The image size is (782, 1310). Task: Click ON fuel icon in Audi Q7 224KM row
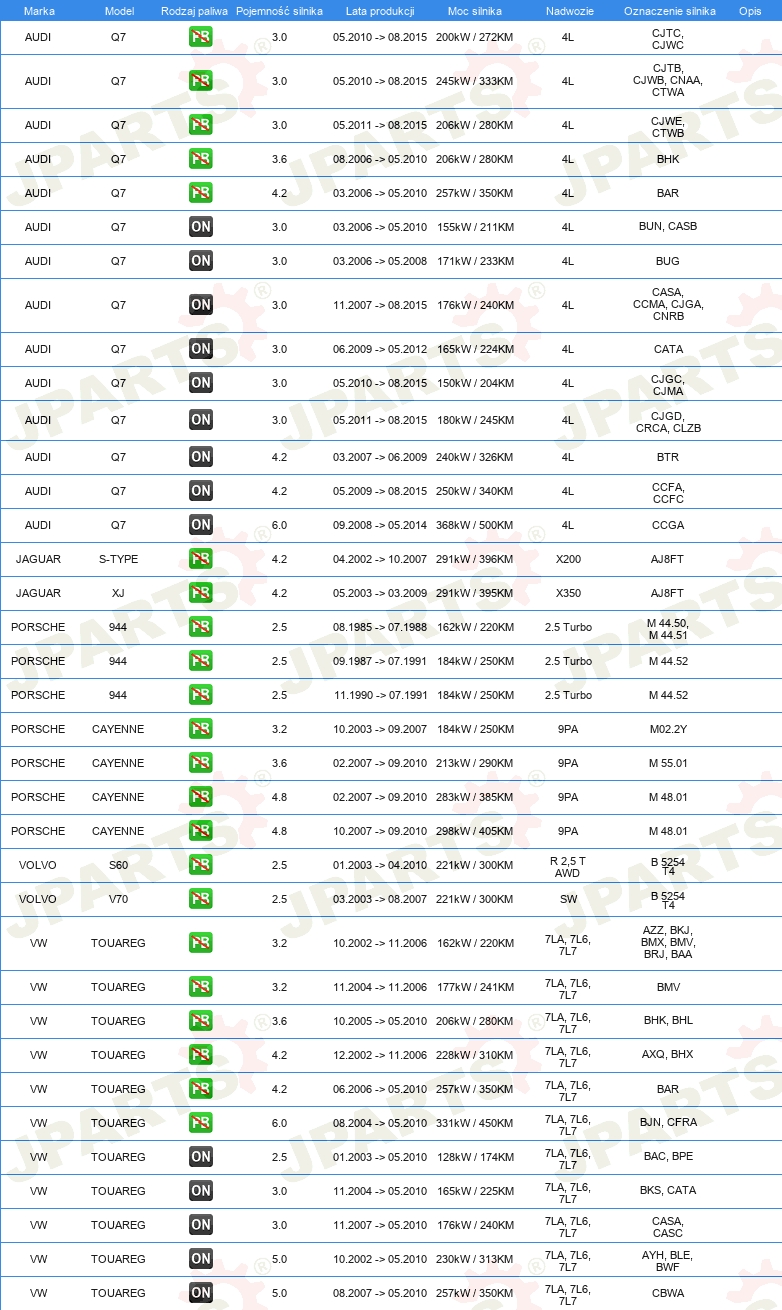pos(201,349)
